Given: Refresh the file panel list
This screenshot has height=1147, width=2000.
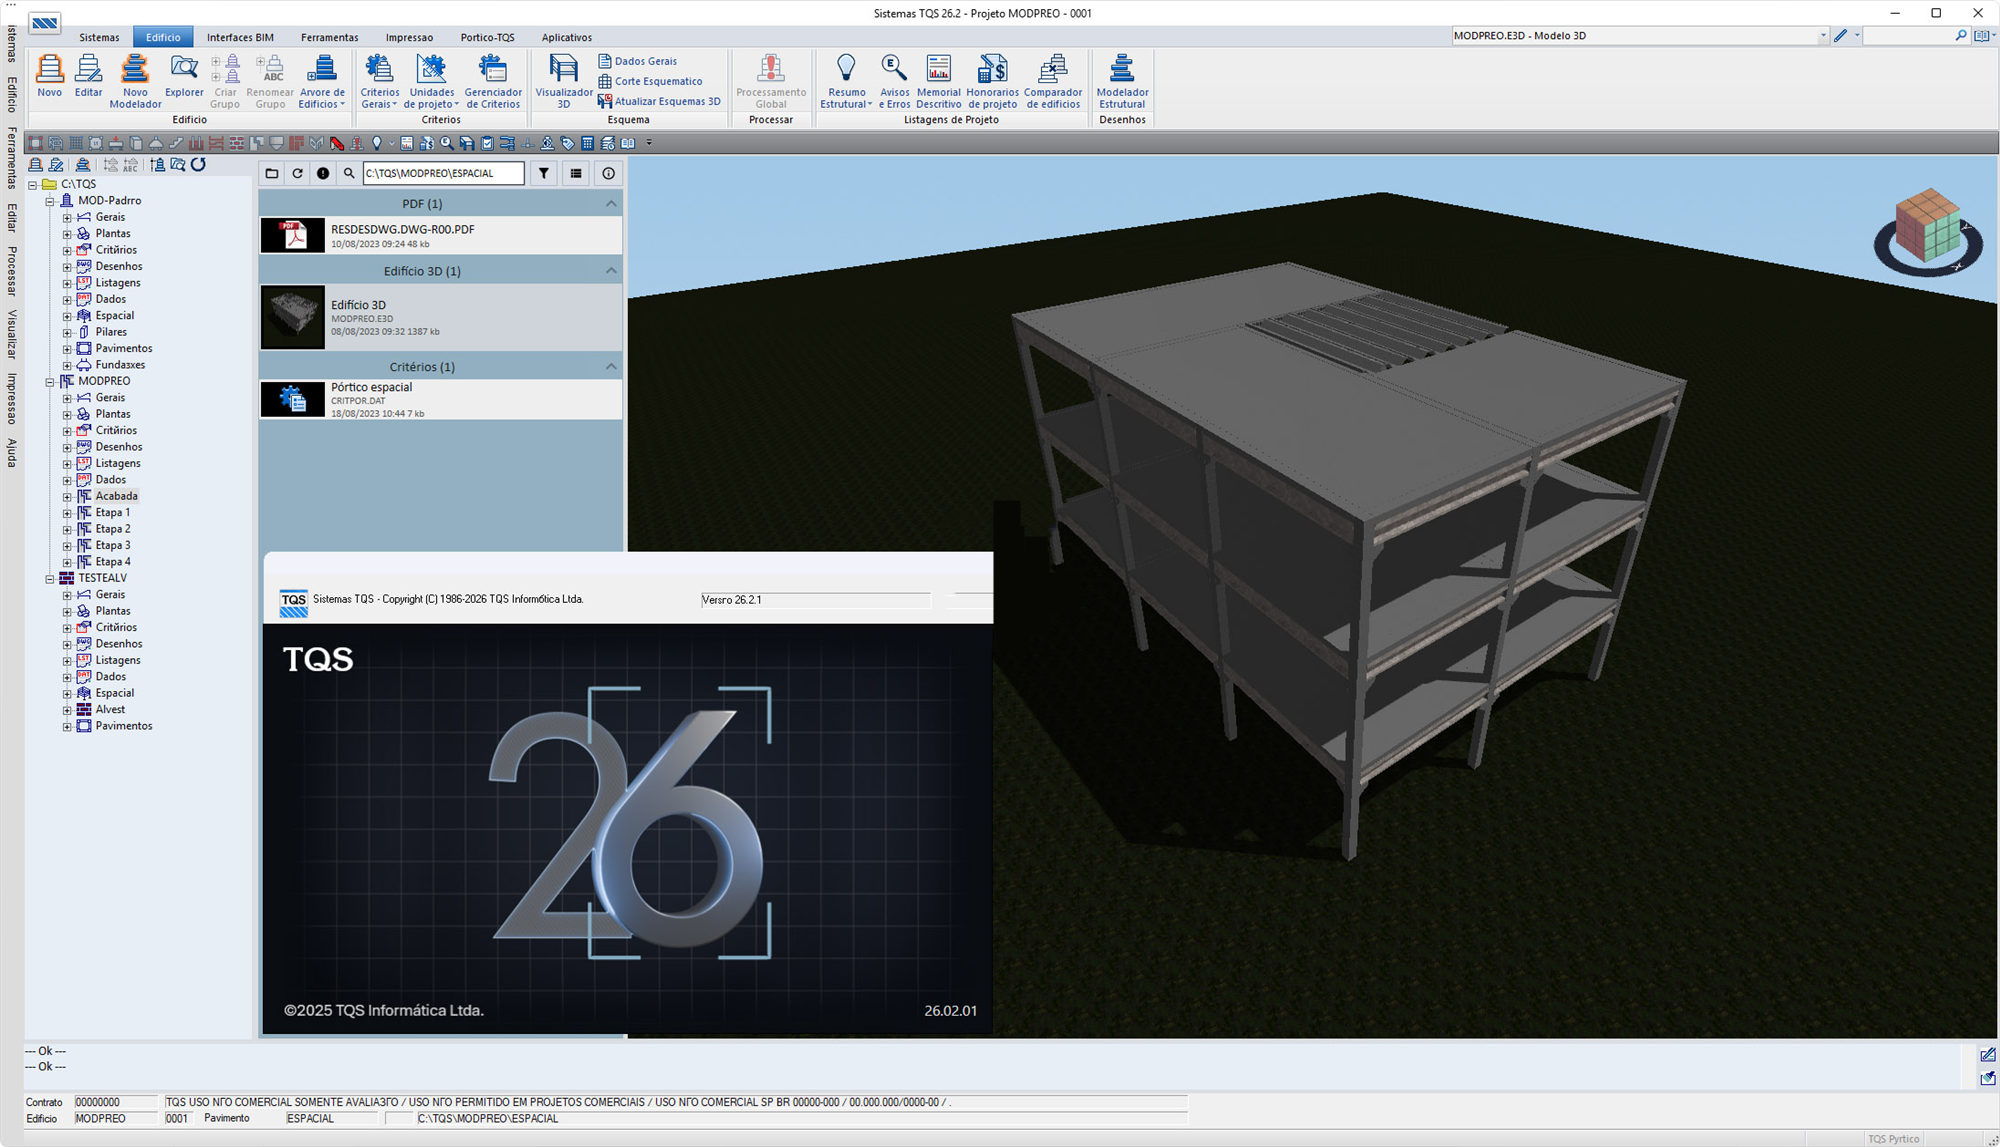Looking at the screenshot, I should tap(297, 173).
